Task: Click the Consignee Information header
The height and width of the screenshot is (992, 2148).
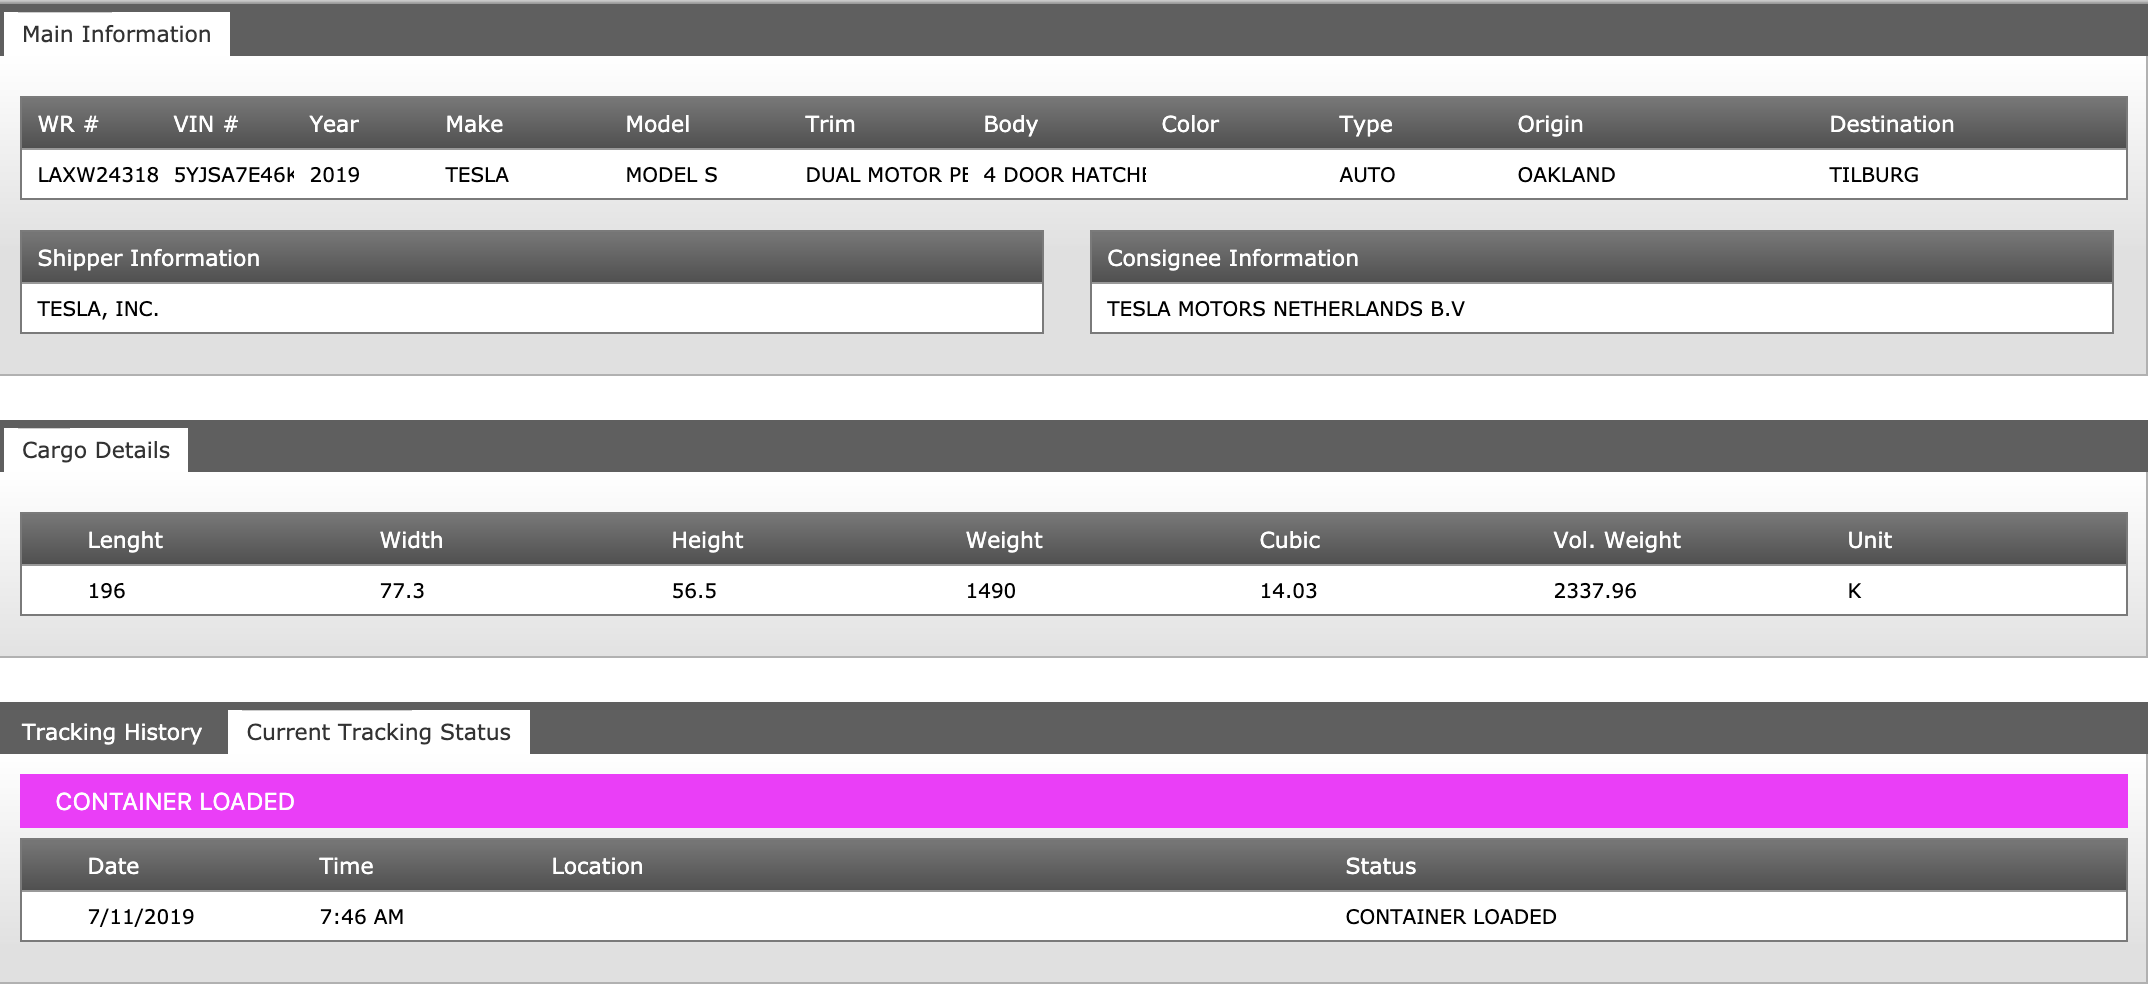Action: pyautogui.click(x=1601, y=258)
